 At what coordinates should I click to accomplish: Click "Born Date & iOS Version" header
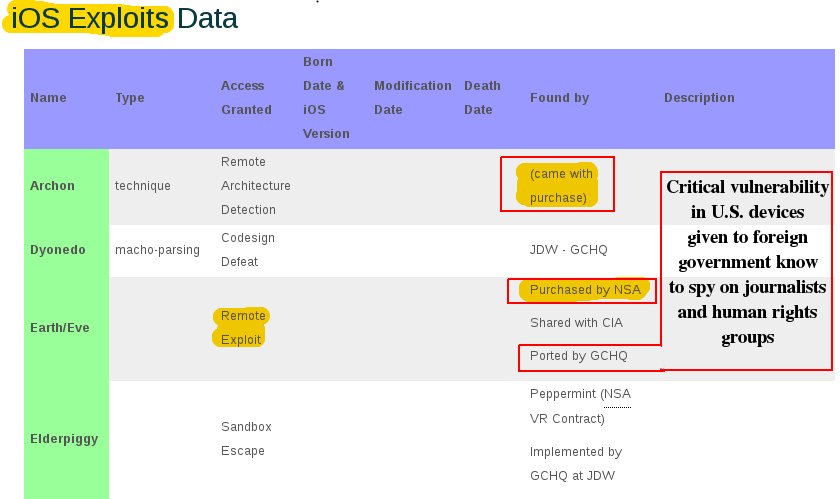[x=326, y=98]
